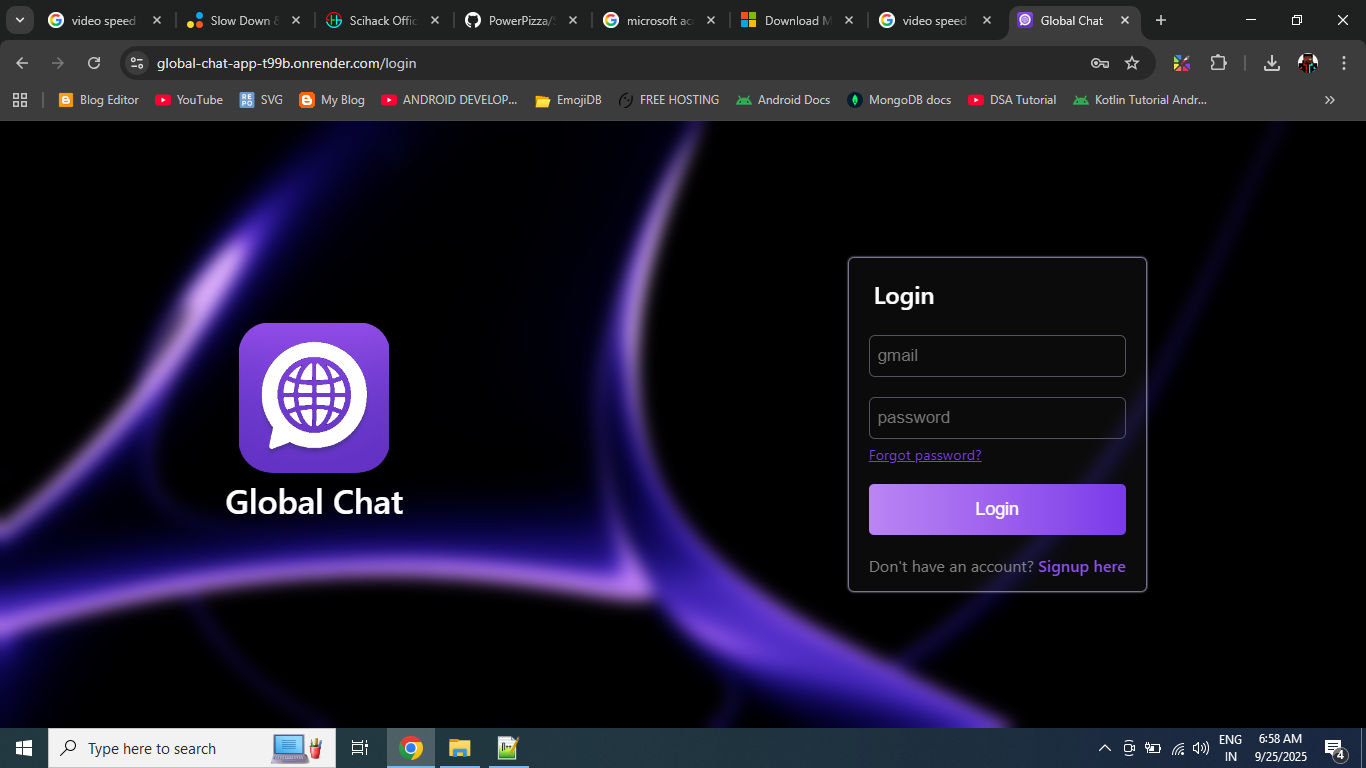Screen dimensions: 1366x768
Task: Click the Chrome icon on the taskbar
Action: point(410,747)
